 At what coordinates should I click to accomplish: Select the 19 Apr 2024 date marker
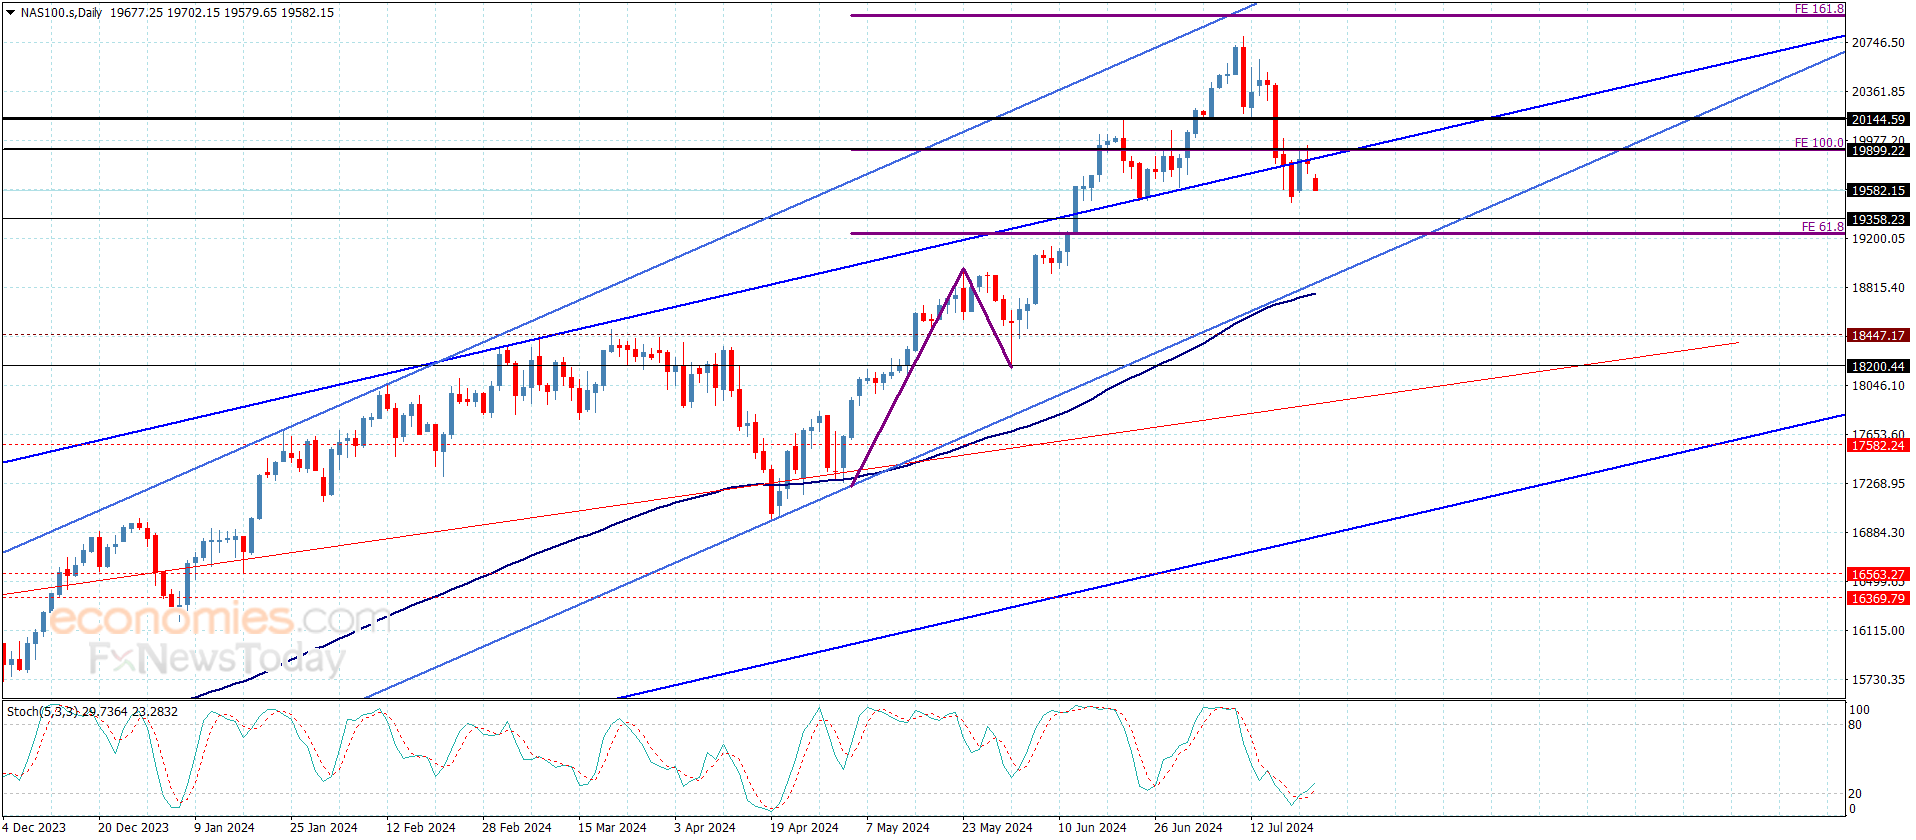[804, 827]
